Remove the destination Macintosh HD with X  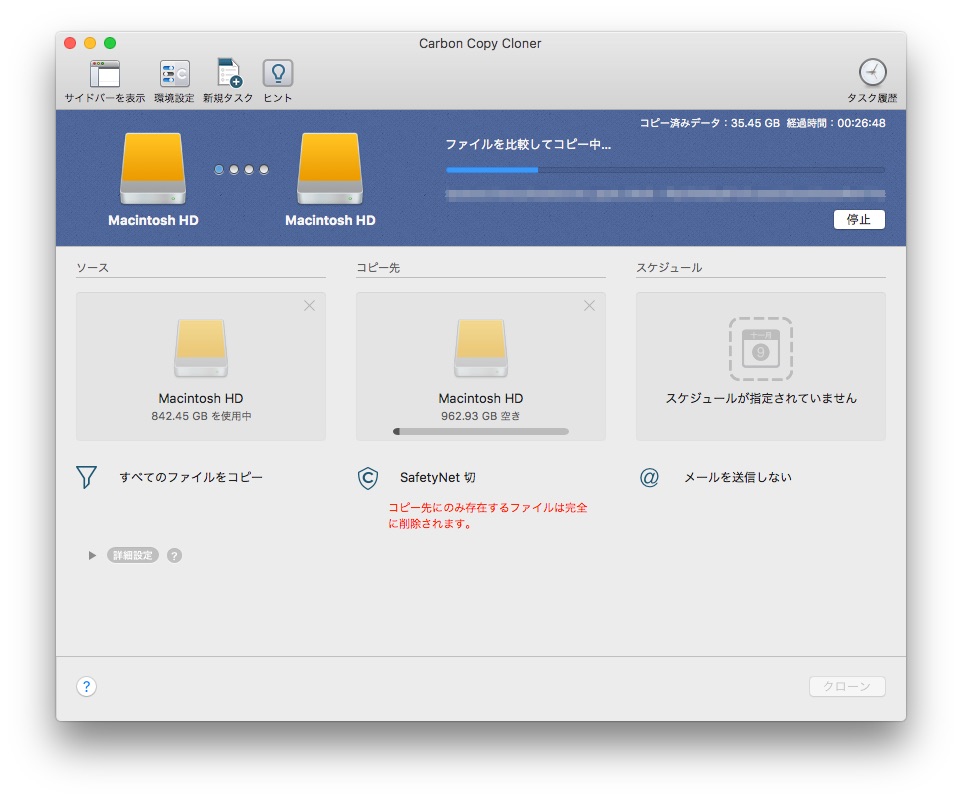[x=589, y=305]
